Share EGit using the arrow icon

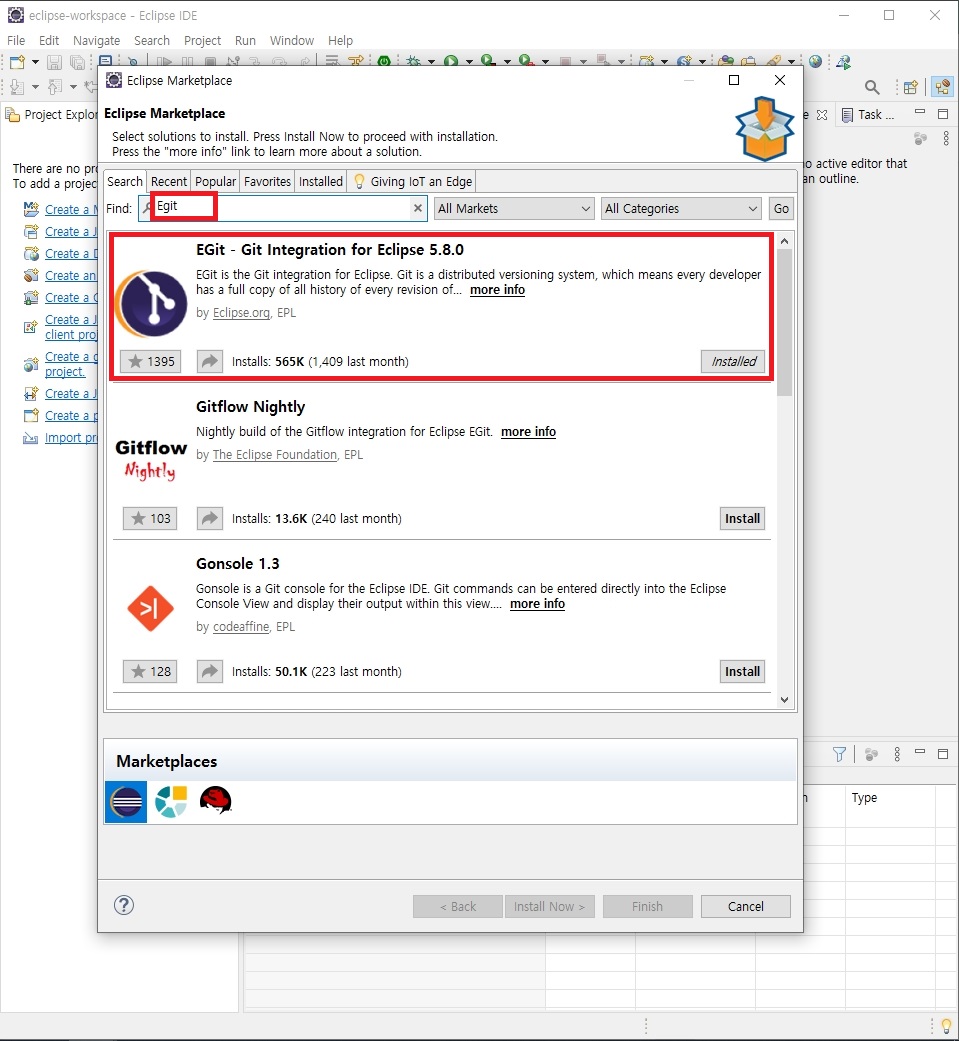point(210,361)
